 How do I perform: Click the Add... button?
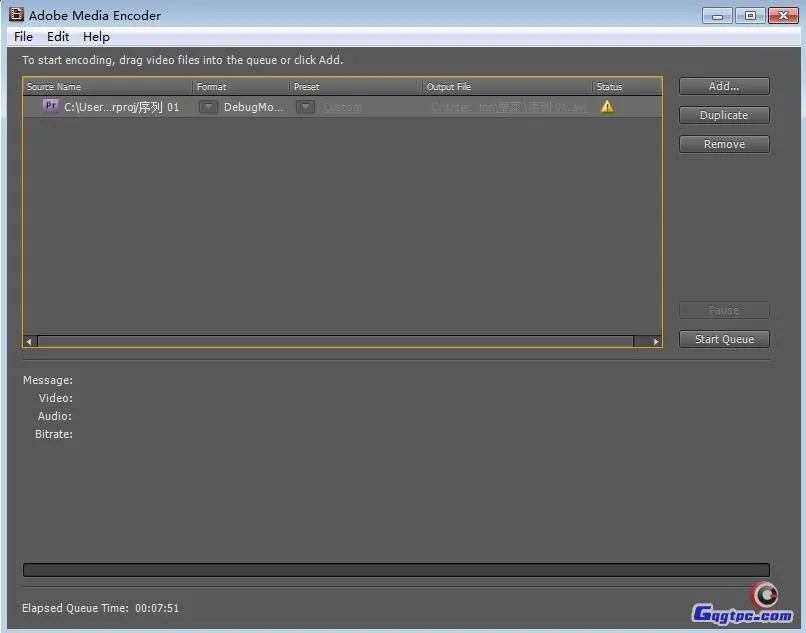724,86
